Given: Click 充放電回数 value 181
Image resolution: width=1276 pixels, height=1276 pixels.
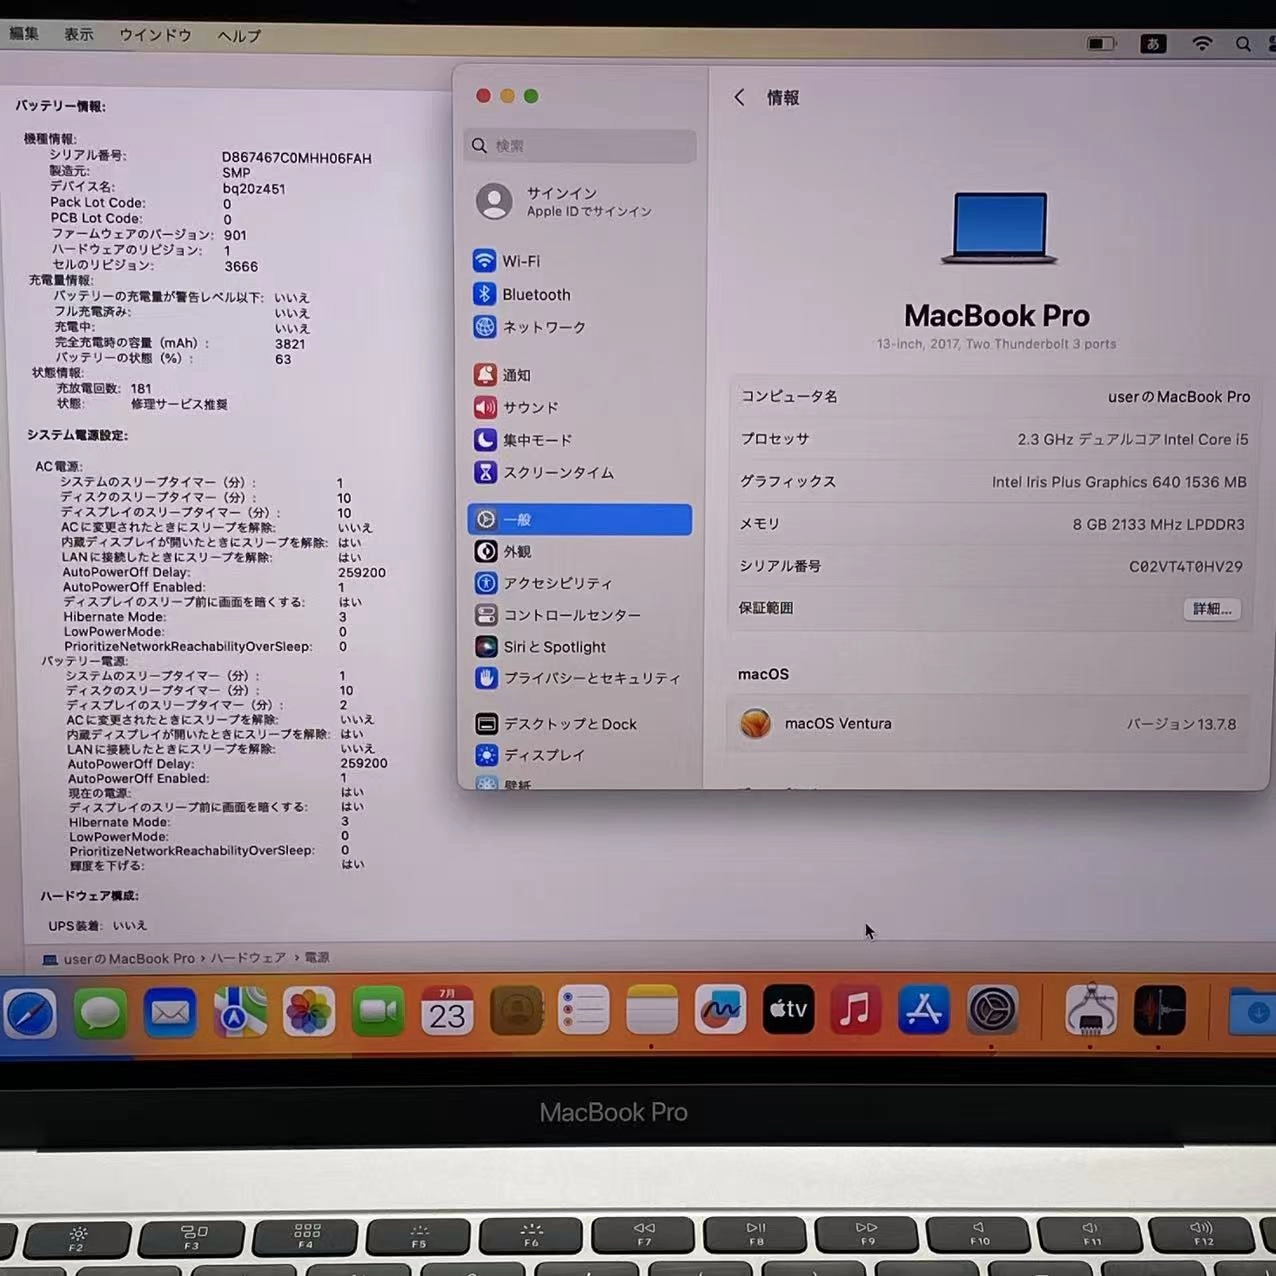Looking at the screenshot, I should pos(141,388).
